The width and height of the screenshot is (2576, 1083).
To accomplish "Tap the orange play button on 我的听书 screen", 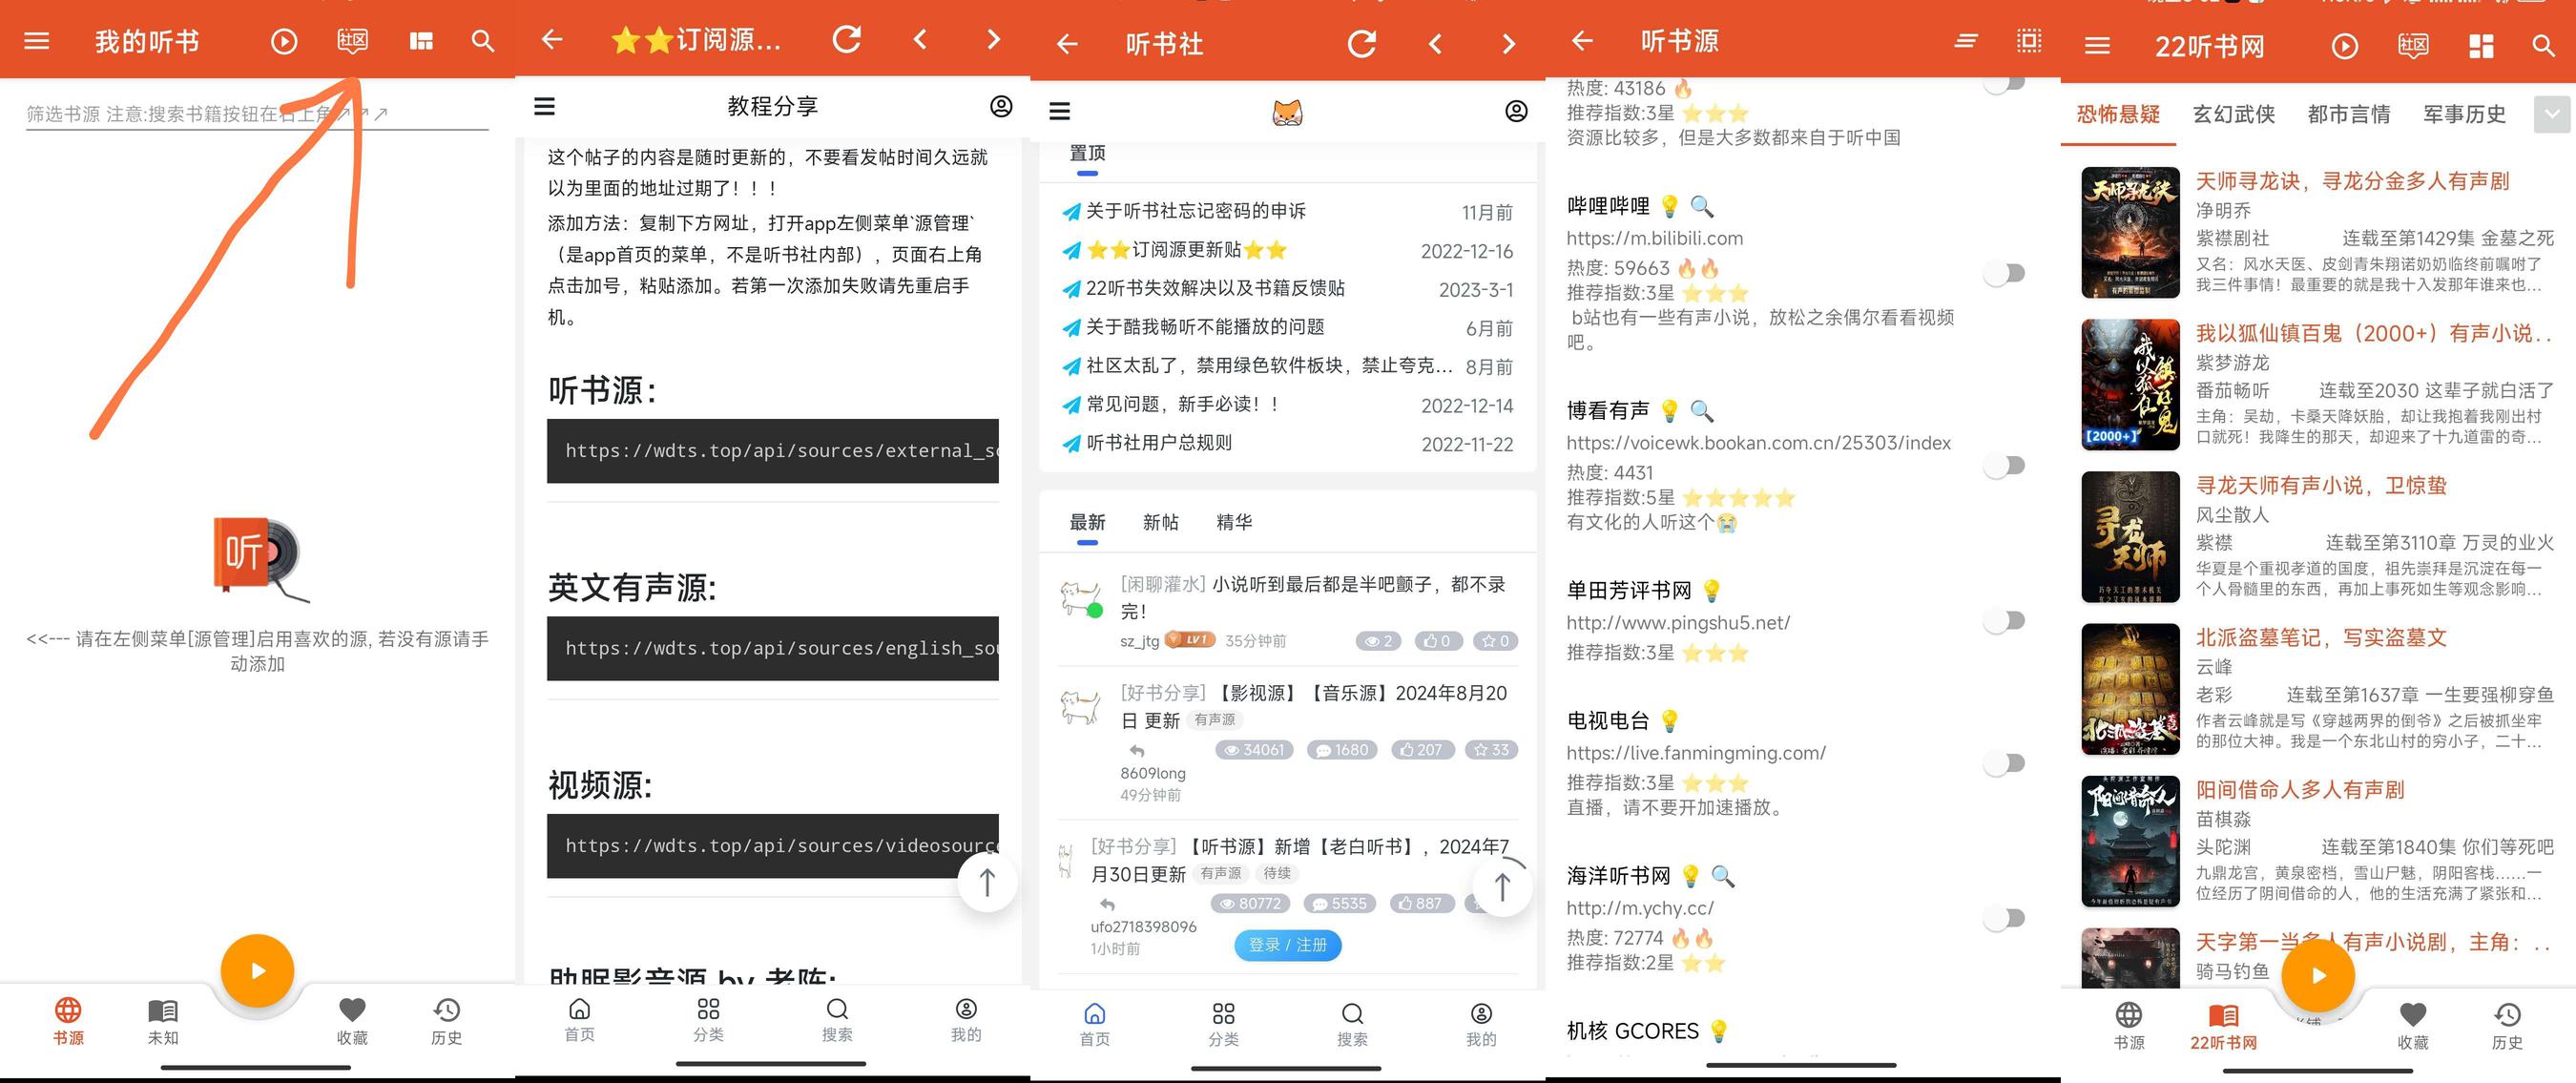I will coord(257,970).
